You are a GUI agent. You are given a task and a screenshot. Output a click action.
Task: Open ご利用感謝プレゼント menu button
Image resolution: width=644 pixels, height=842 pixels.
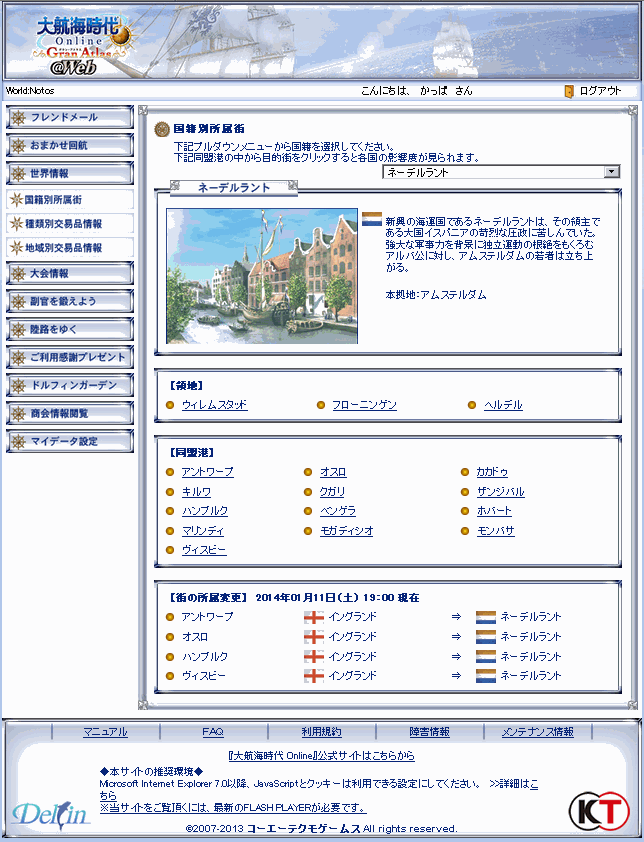[70, 357]
